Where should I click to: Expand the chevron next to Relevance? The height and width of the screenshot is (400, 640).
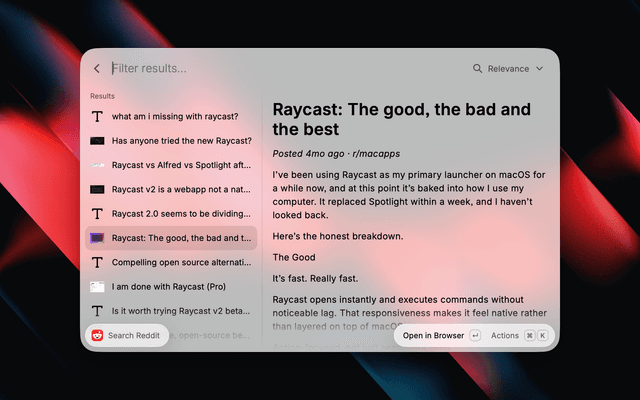click(x=540, y=69)
